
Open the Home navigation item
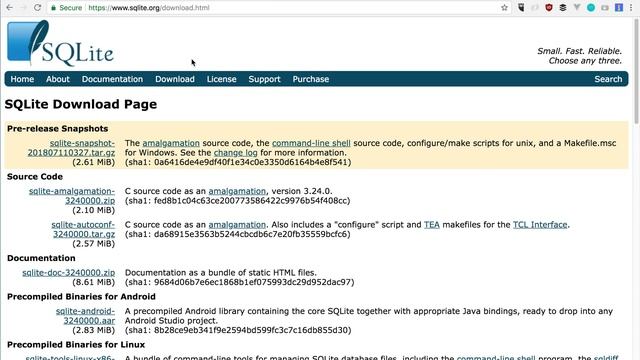[22, 79]
